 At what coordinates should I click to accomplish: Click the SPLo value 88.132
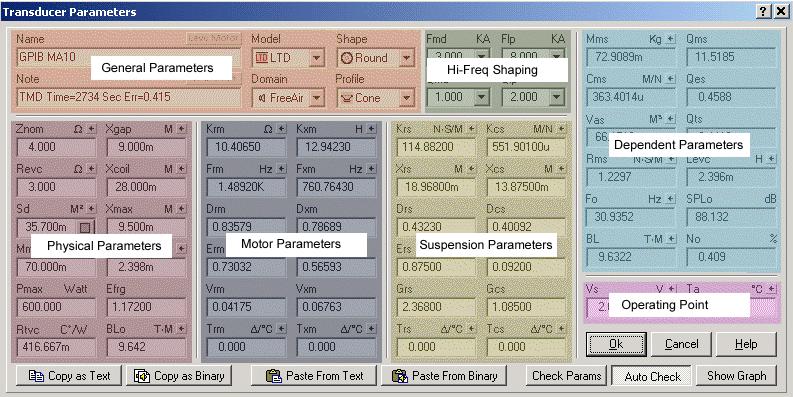tap(731, 217)
